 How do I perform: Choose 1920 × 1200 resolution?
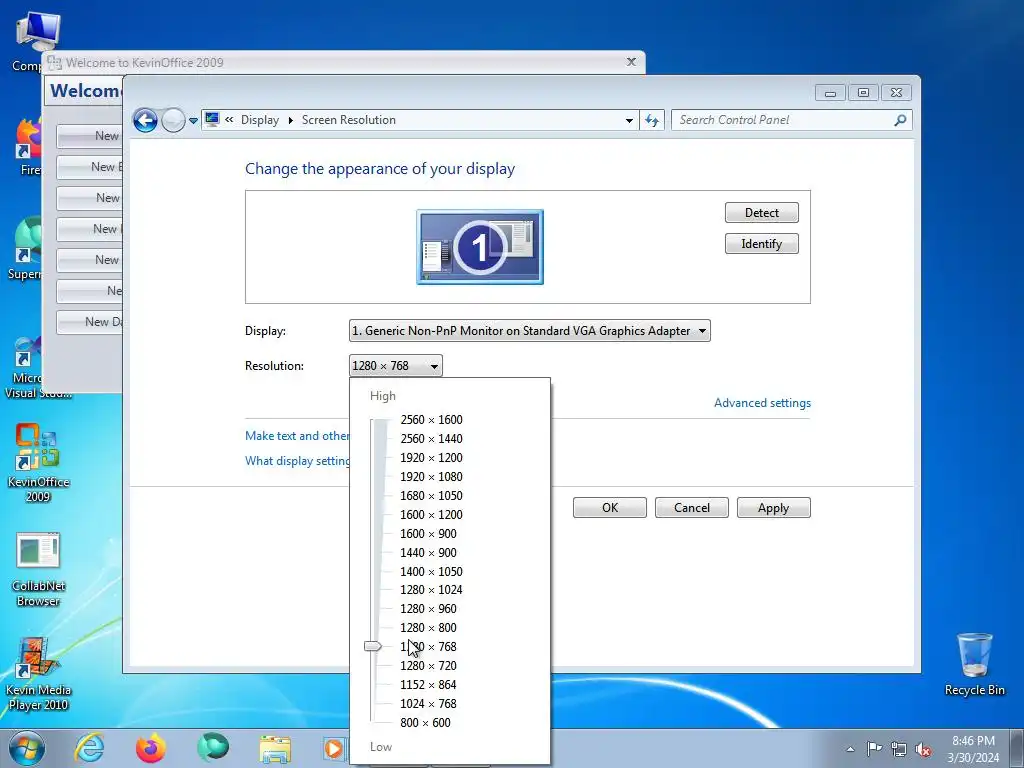point(431,458)
